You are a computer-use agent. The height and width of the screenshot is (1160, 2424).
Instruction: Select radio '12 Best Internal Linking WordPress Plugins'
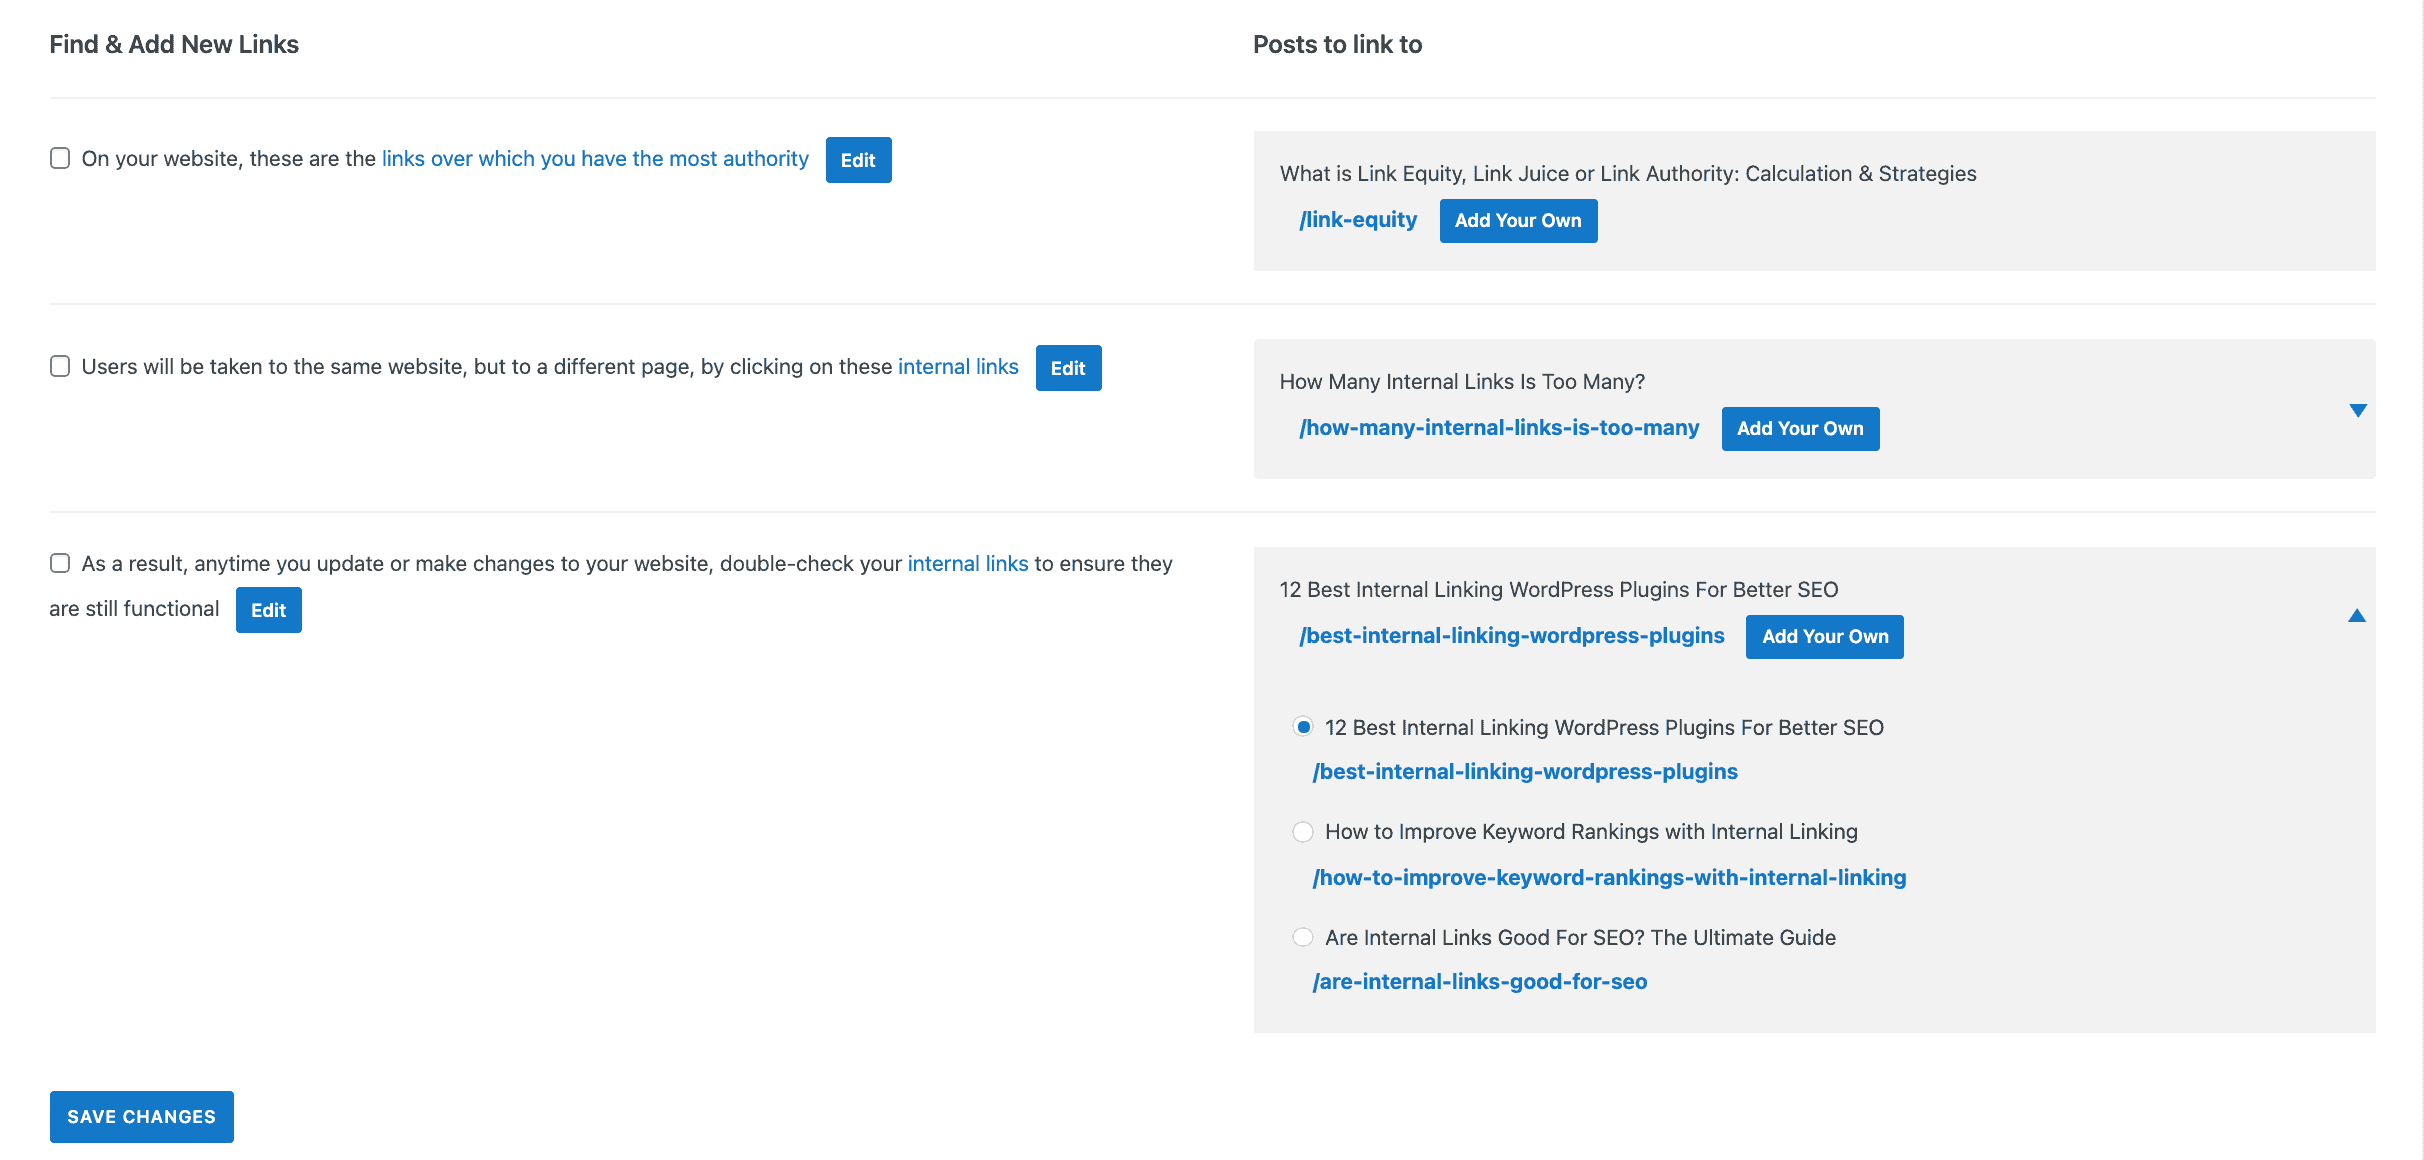(x=1303, y=727)
